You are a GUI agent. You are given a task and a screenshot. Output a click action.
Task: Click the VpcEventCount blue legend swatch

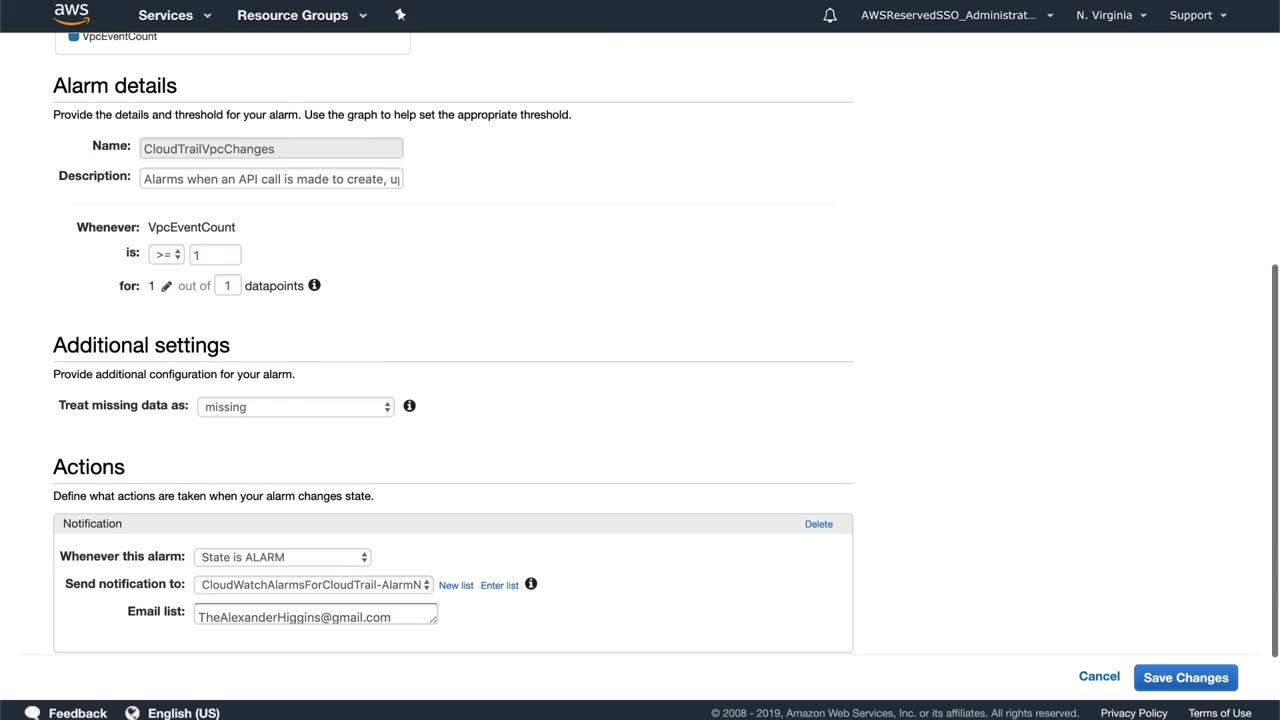[x=74, y=37]
